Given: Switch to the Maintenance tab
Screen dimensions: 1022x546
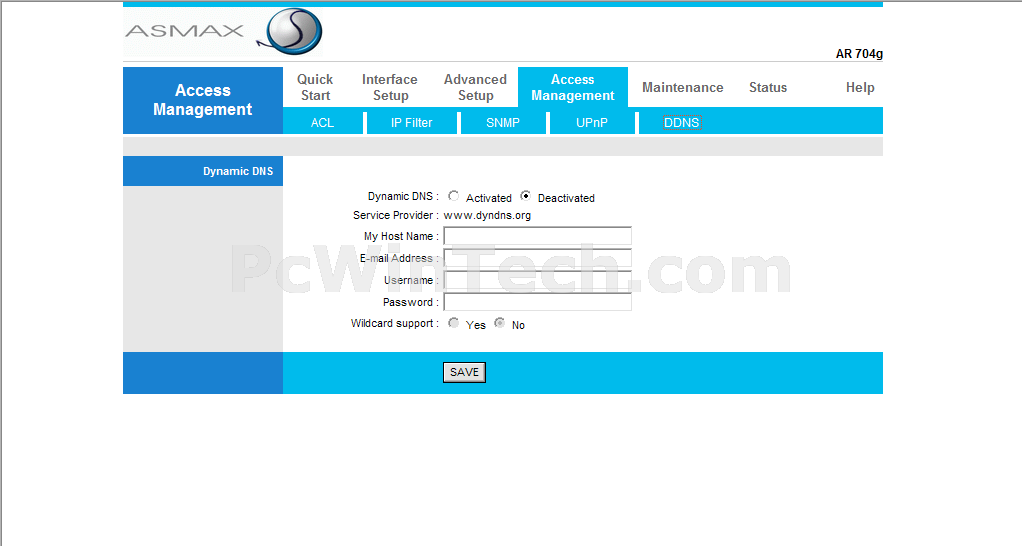Looking at the screenshot, I should (x=682, y=87).
